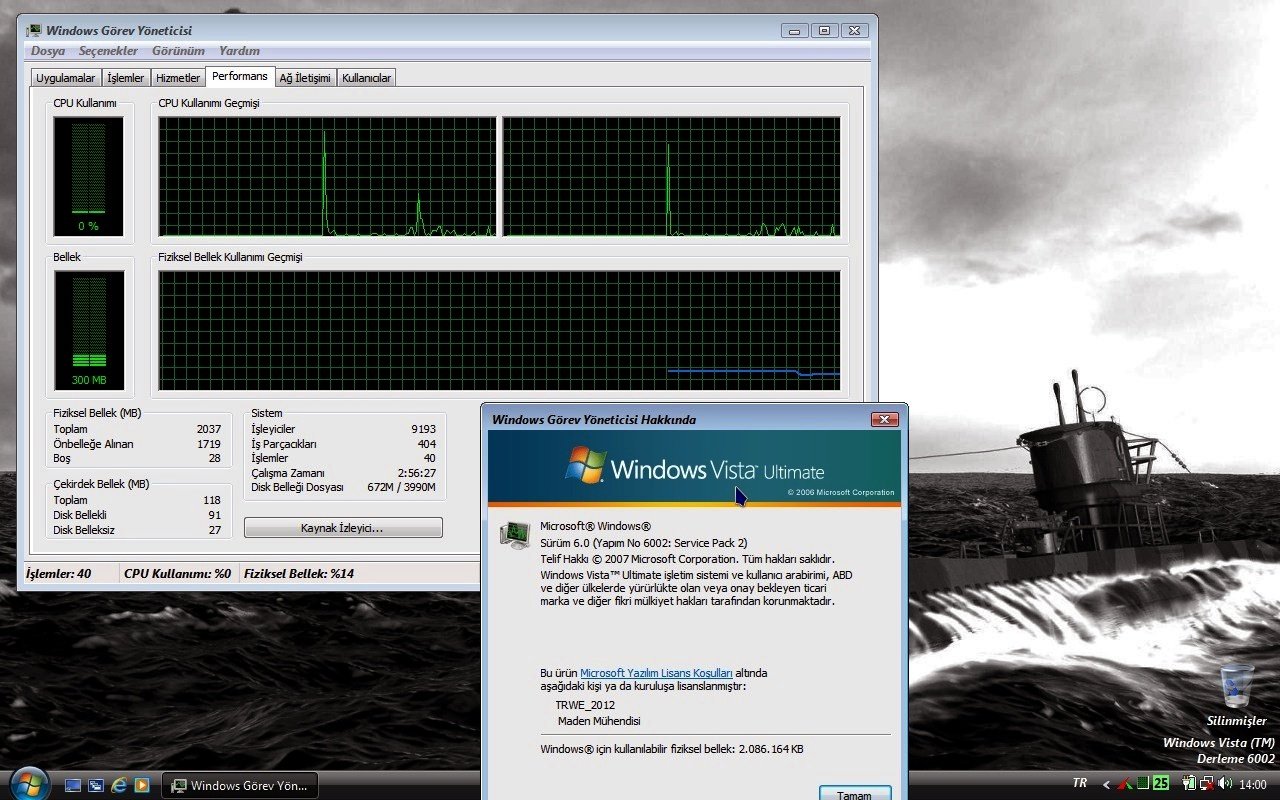Click the 'TRWE_2012' licensee name
This screenshot has height=800, width=1280.
point(585,705)
